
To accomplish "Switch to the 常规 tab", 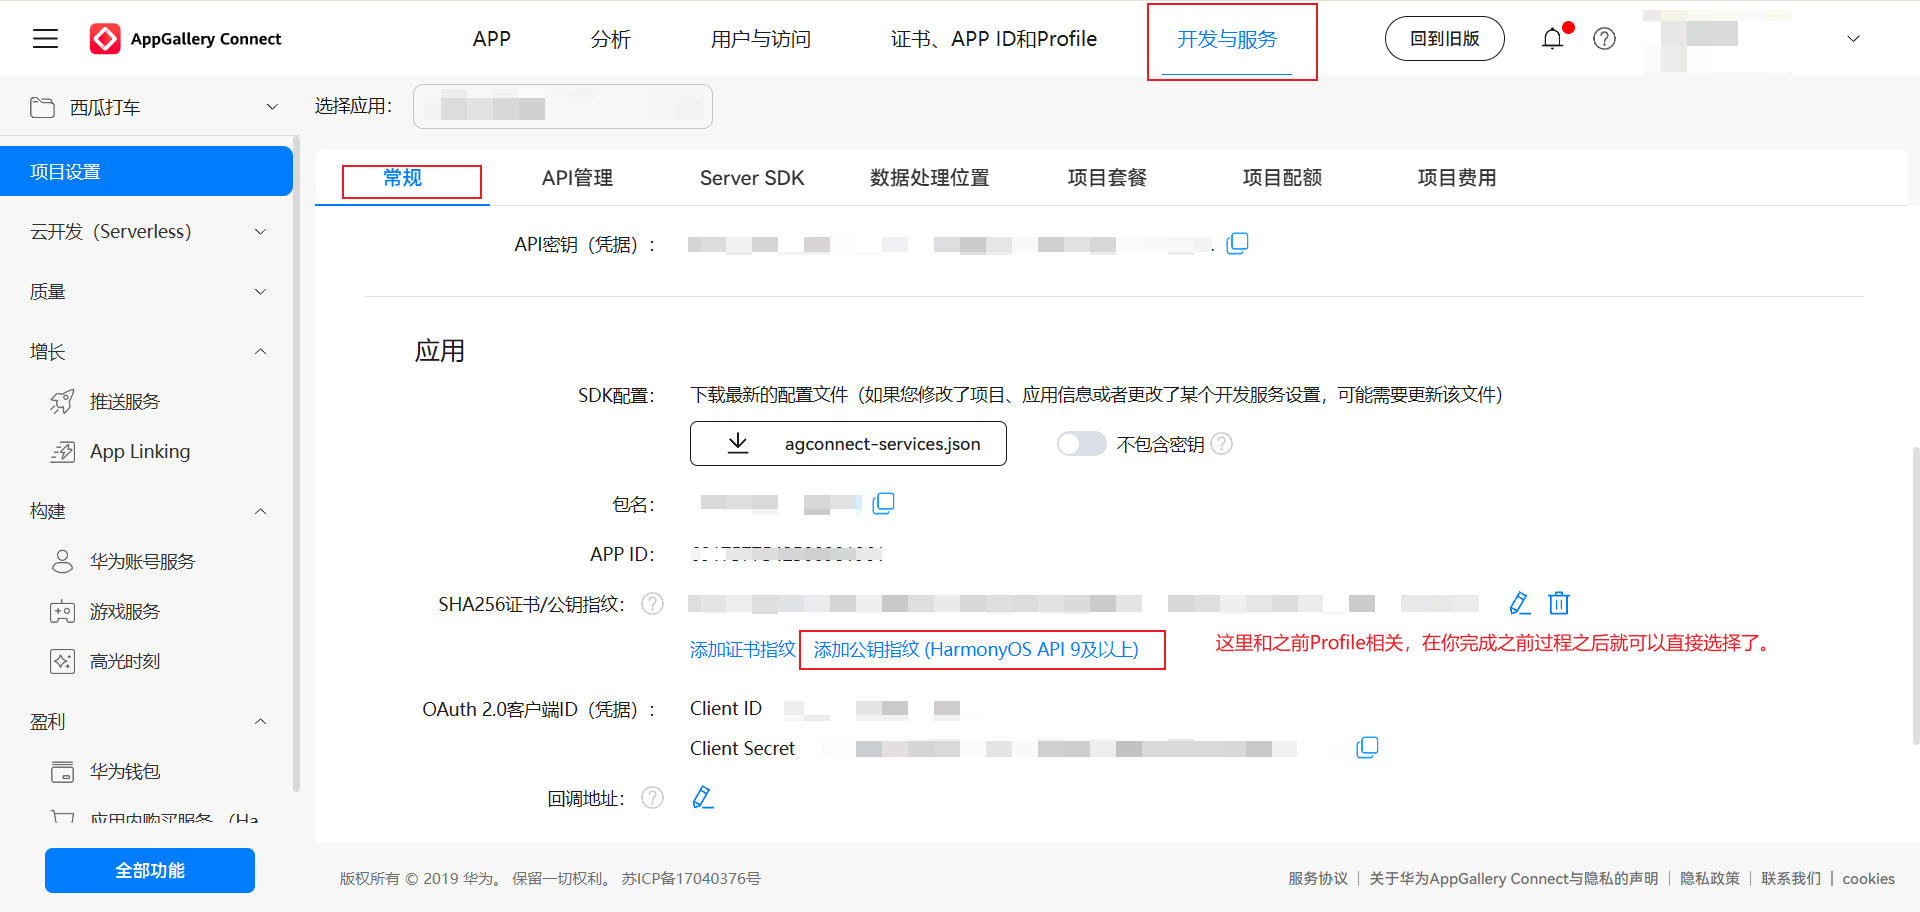I will [x=402, y=178].
